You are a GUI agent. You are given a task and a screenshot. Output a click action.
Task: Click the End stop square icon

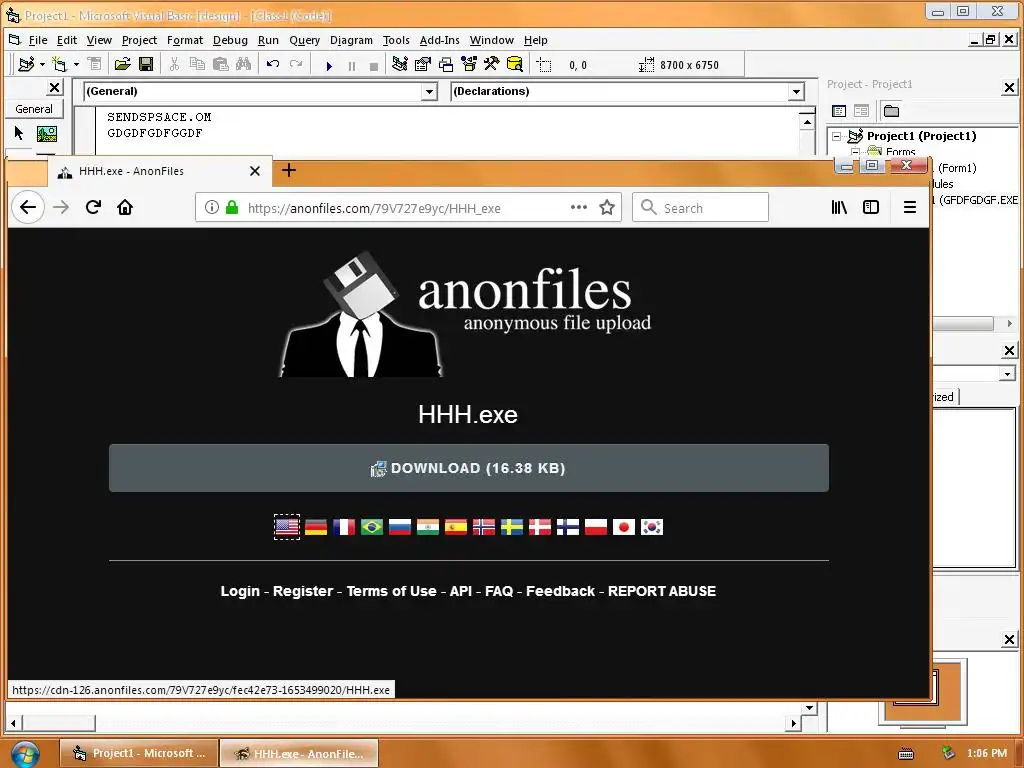pos(374,66)
